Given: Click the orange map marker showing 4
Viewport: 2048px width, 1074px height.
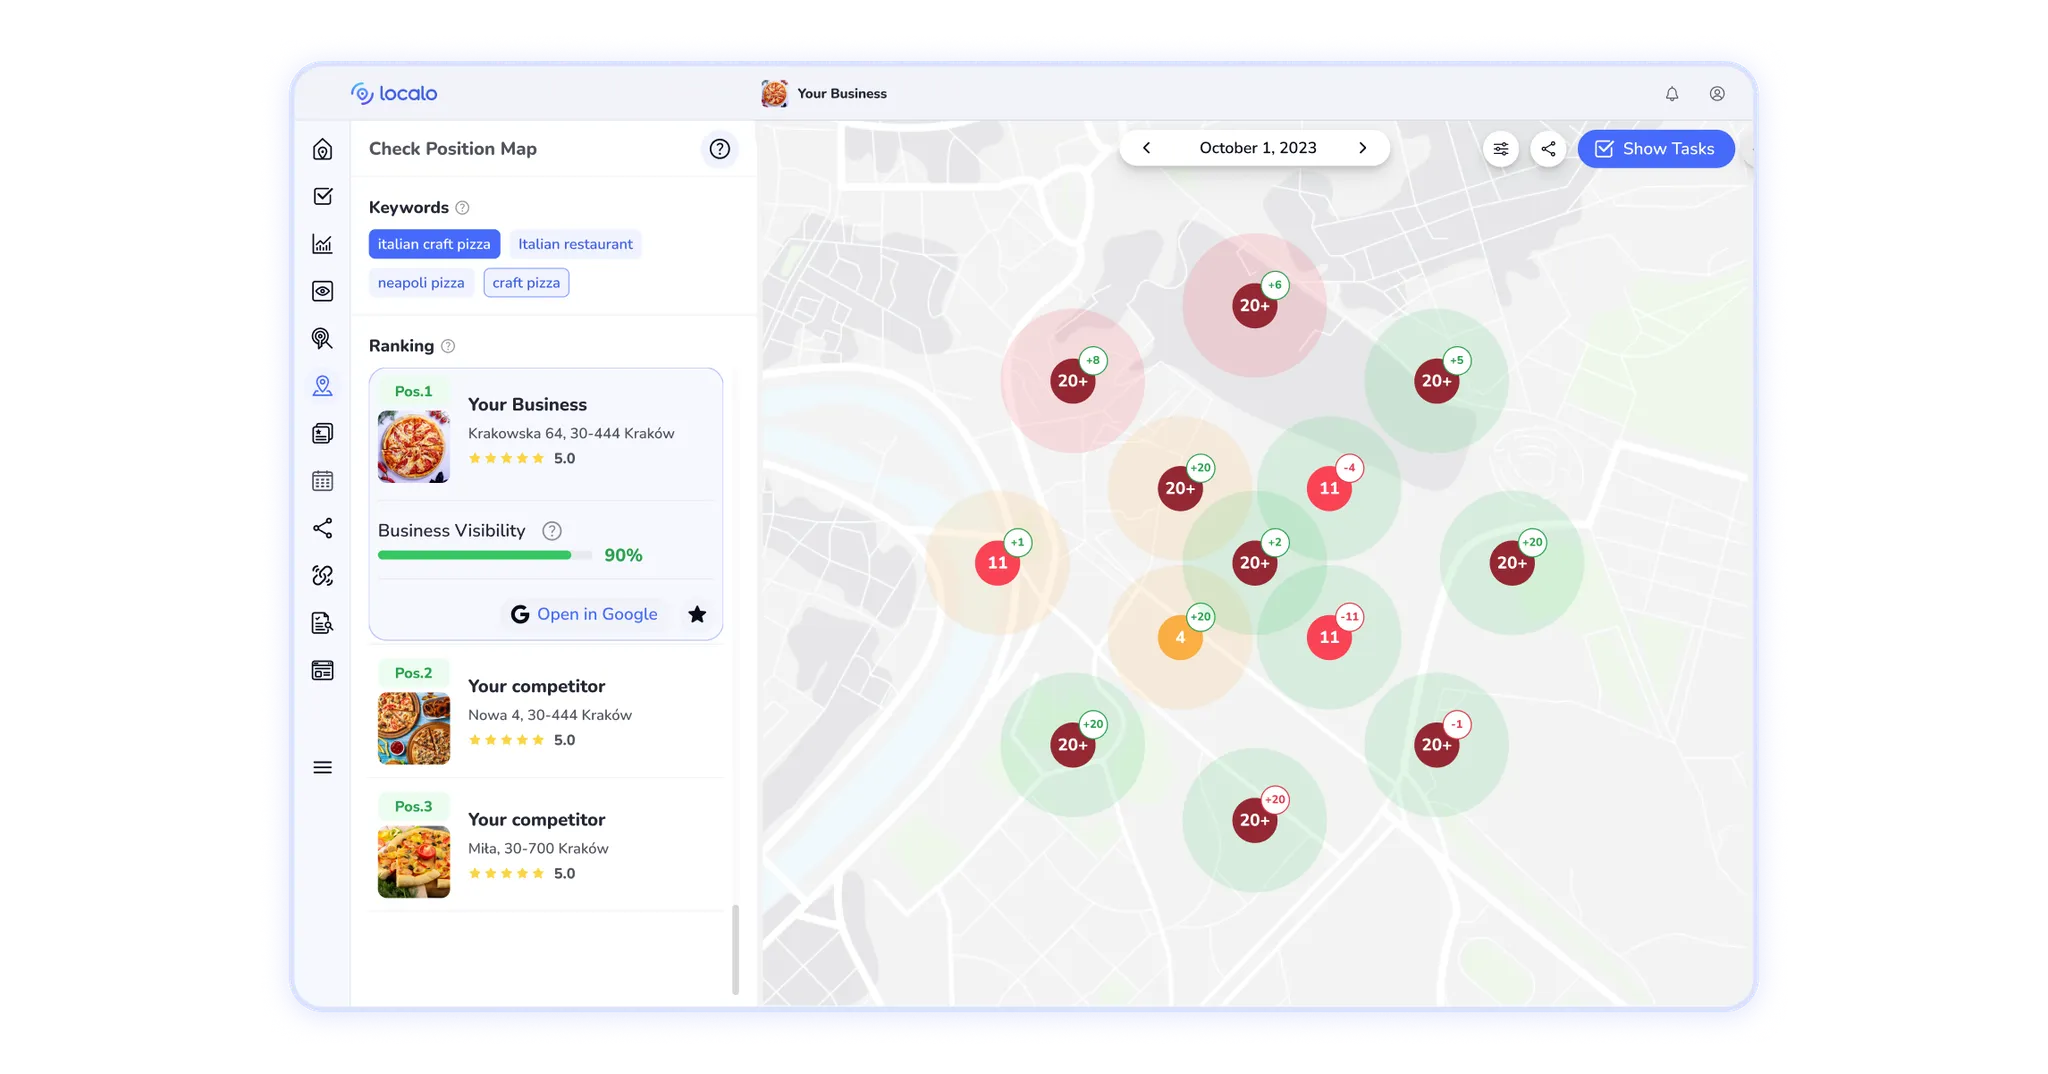Looking at the screenshot, I should tap(1180, 638).
